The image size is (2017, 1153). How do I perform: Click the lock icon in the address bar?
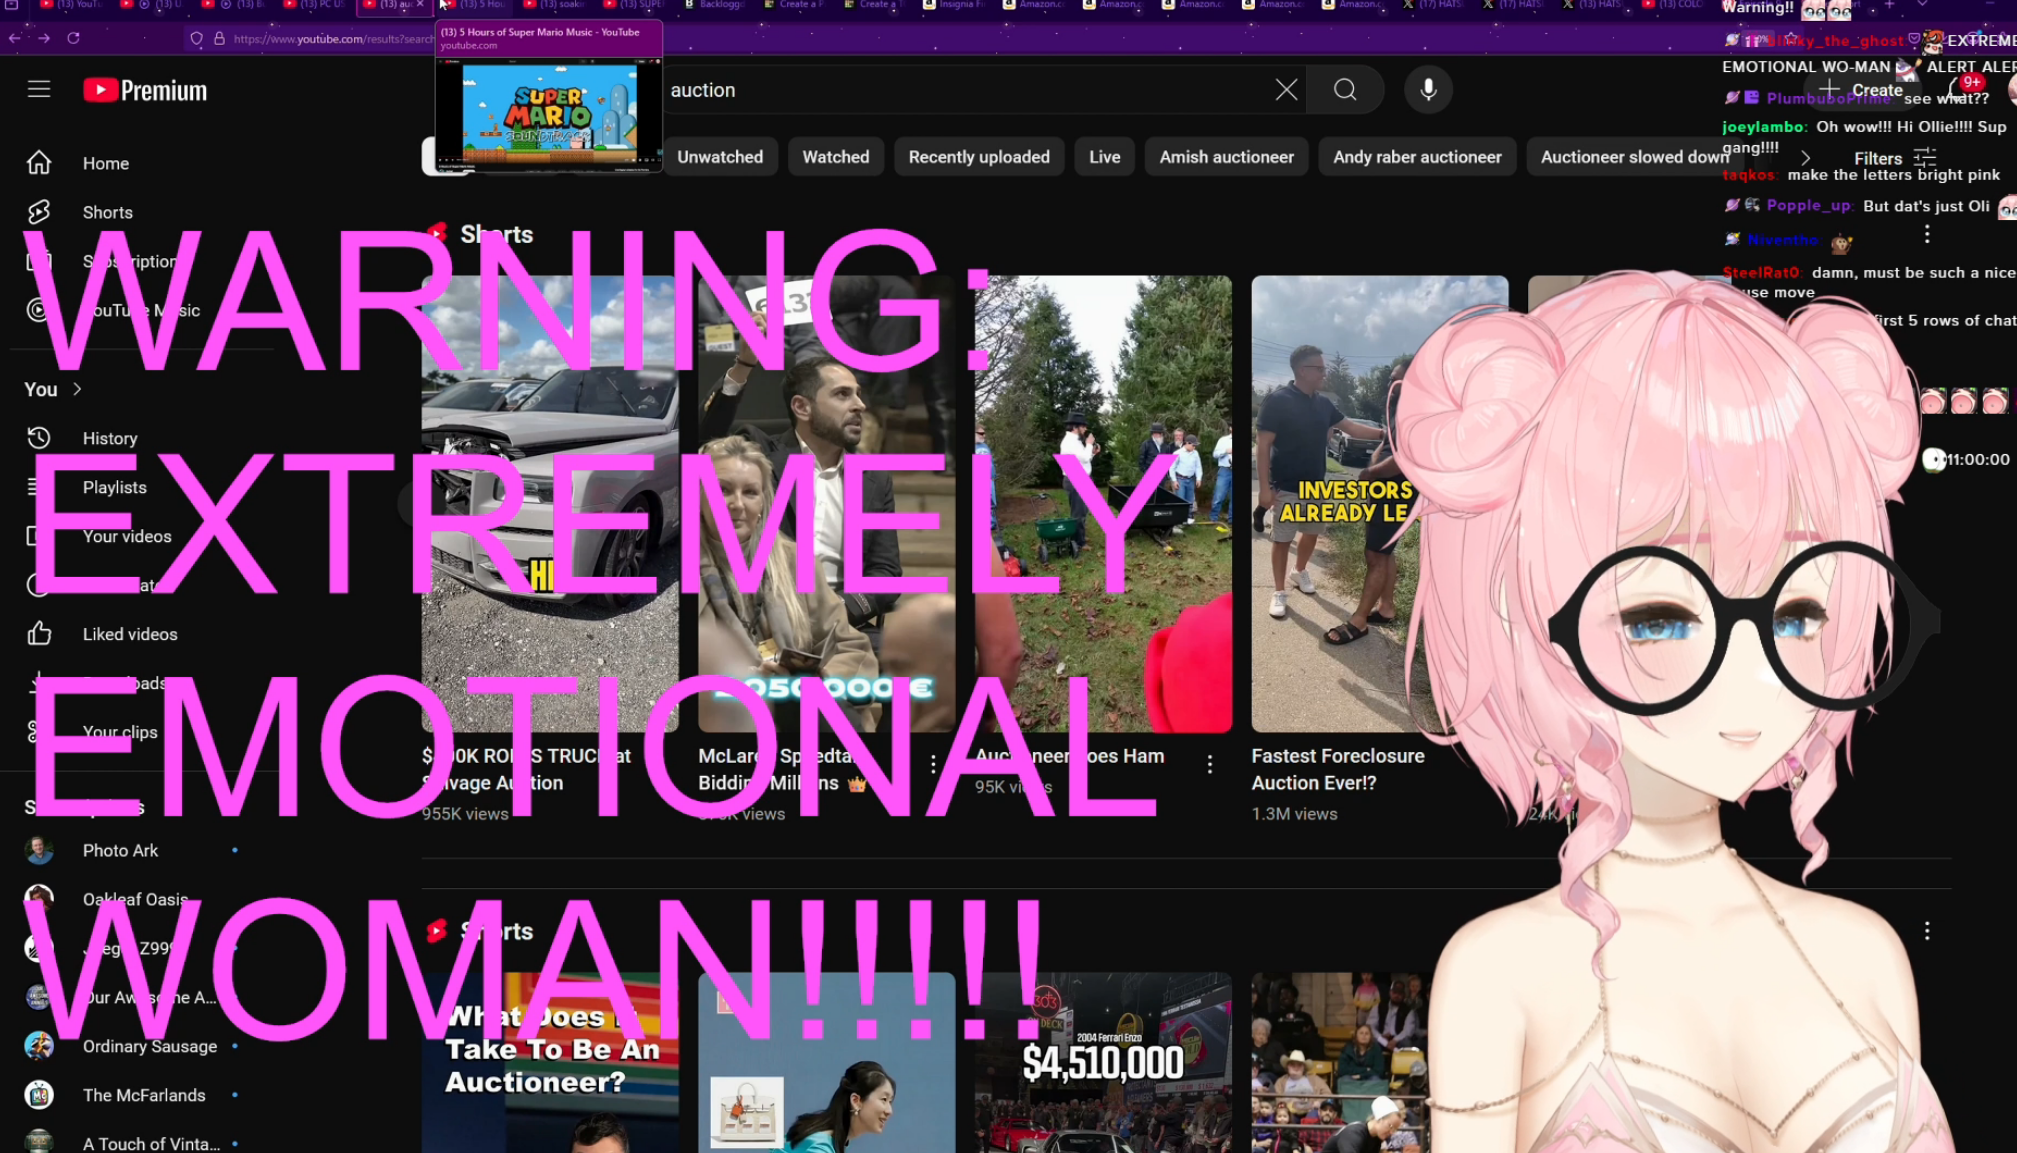tap(219, 39)
